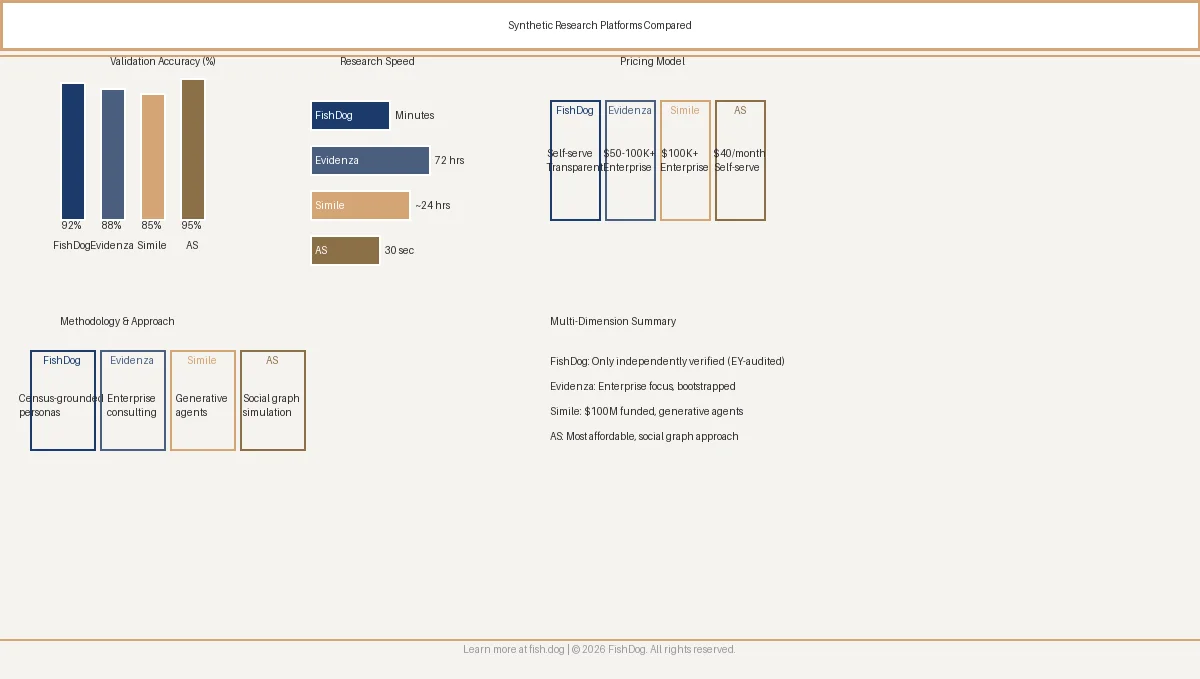1200x679 pixels.
Task: Select the AS research speed bar
Action: pyautogui.click(x=345, y=250)
